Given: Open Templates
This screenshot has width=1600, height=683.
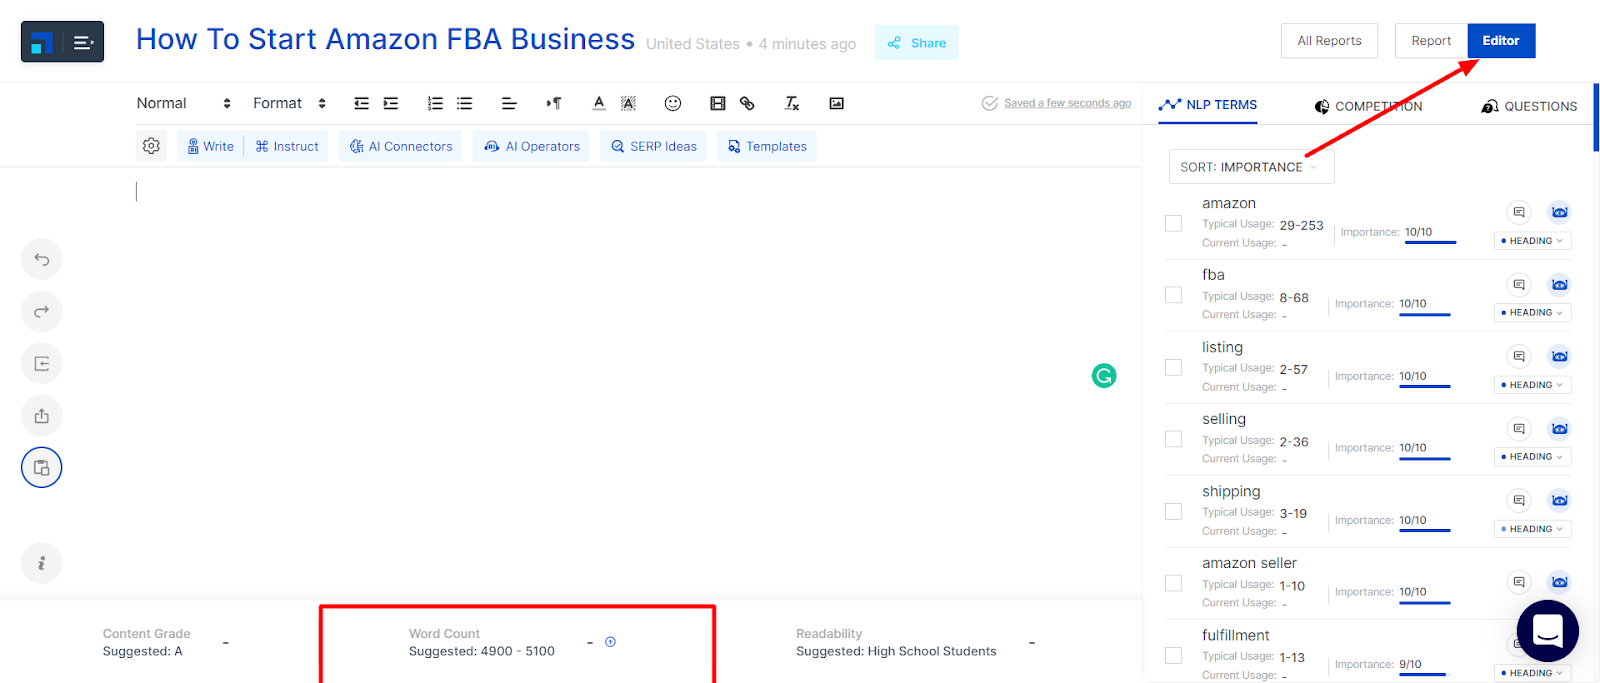Looking at the screenshot, I should [x=767, y=146].
